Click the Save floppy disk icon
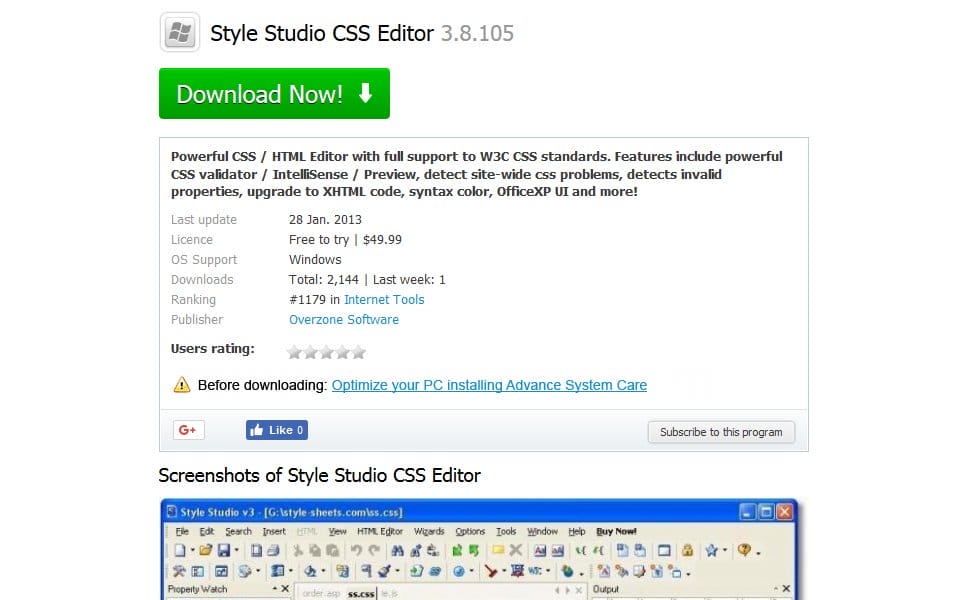Viewport: 954px width, 600px height. [x=224, y=551]
